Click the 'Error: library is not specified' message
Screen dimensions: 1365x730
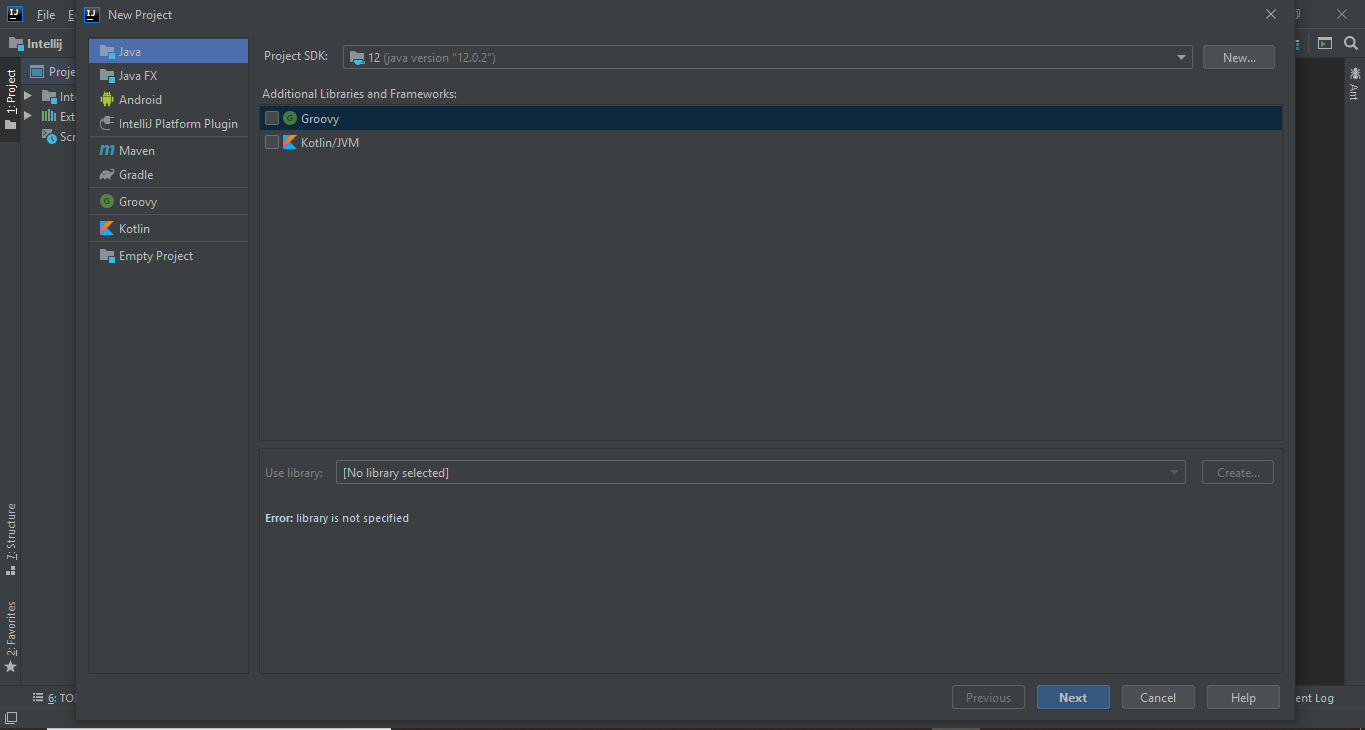[337, 518]
